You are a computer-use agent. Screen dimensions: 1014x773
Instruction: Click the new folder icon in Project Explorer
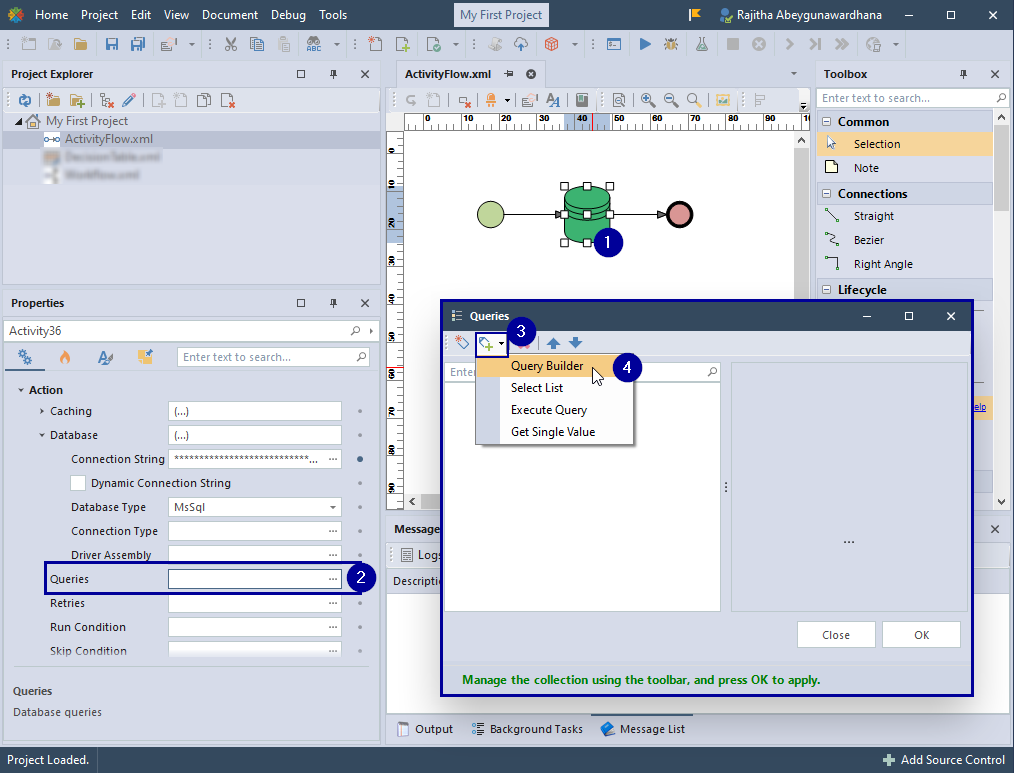53,100
